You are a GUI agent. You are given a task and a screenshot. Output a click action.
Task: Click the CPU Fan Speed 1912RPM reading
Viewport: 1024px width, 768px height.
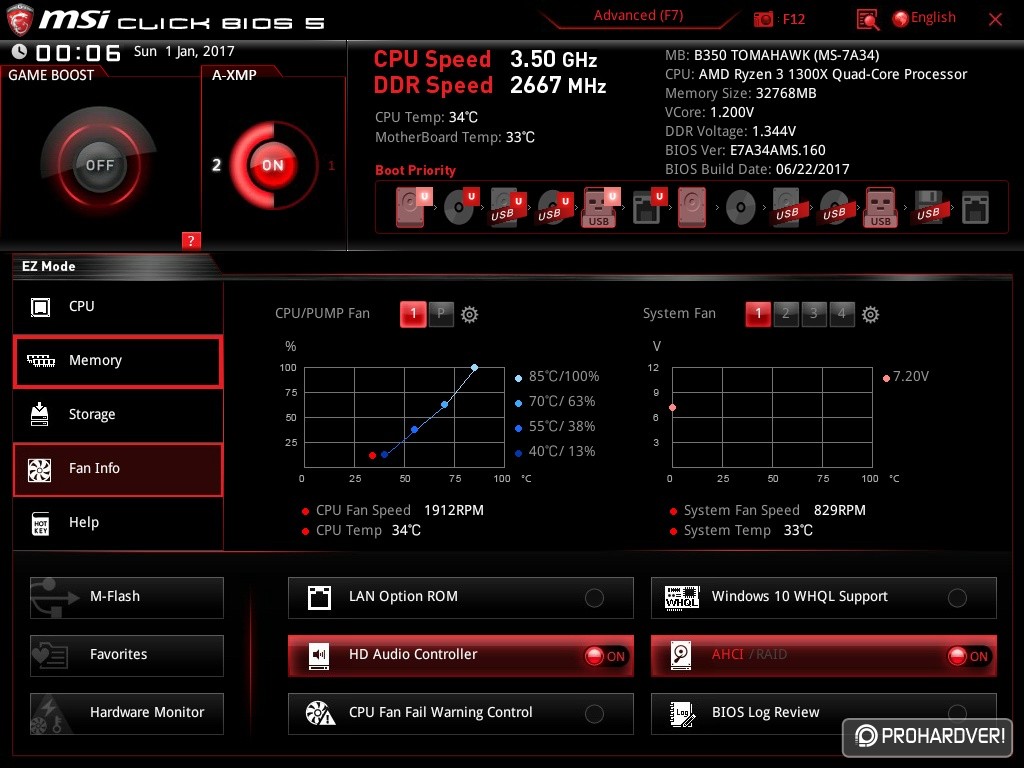(399, 511)
